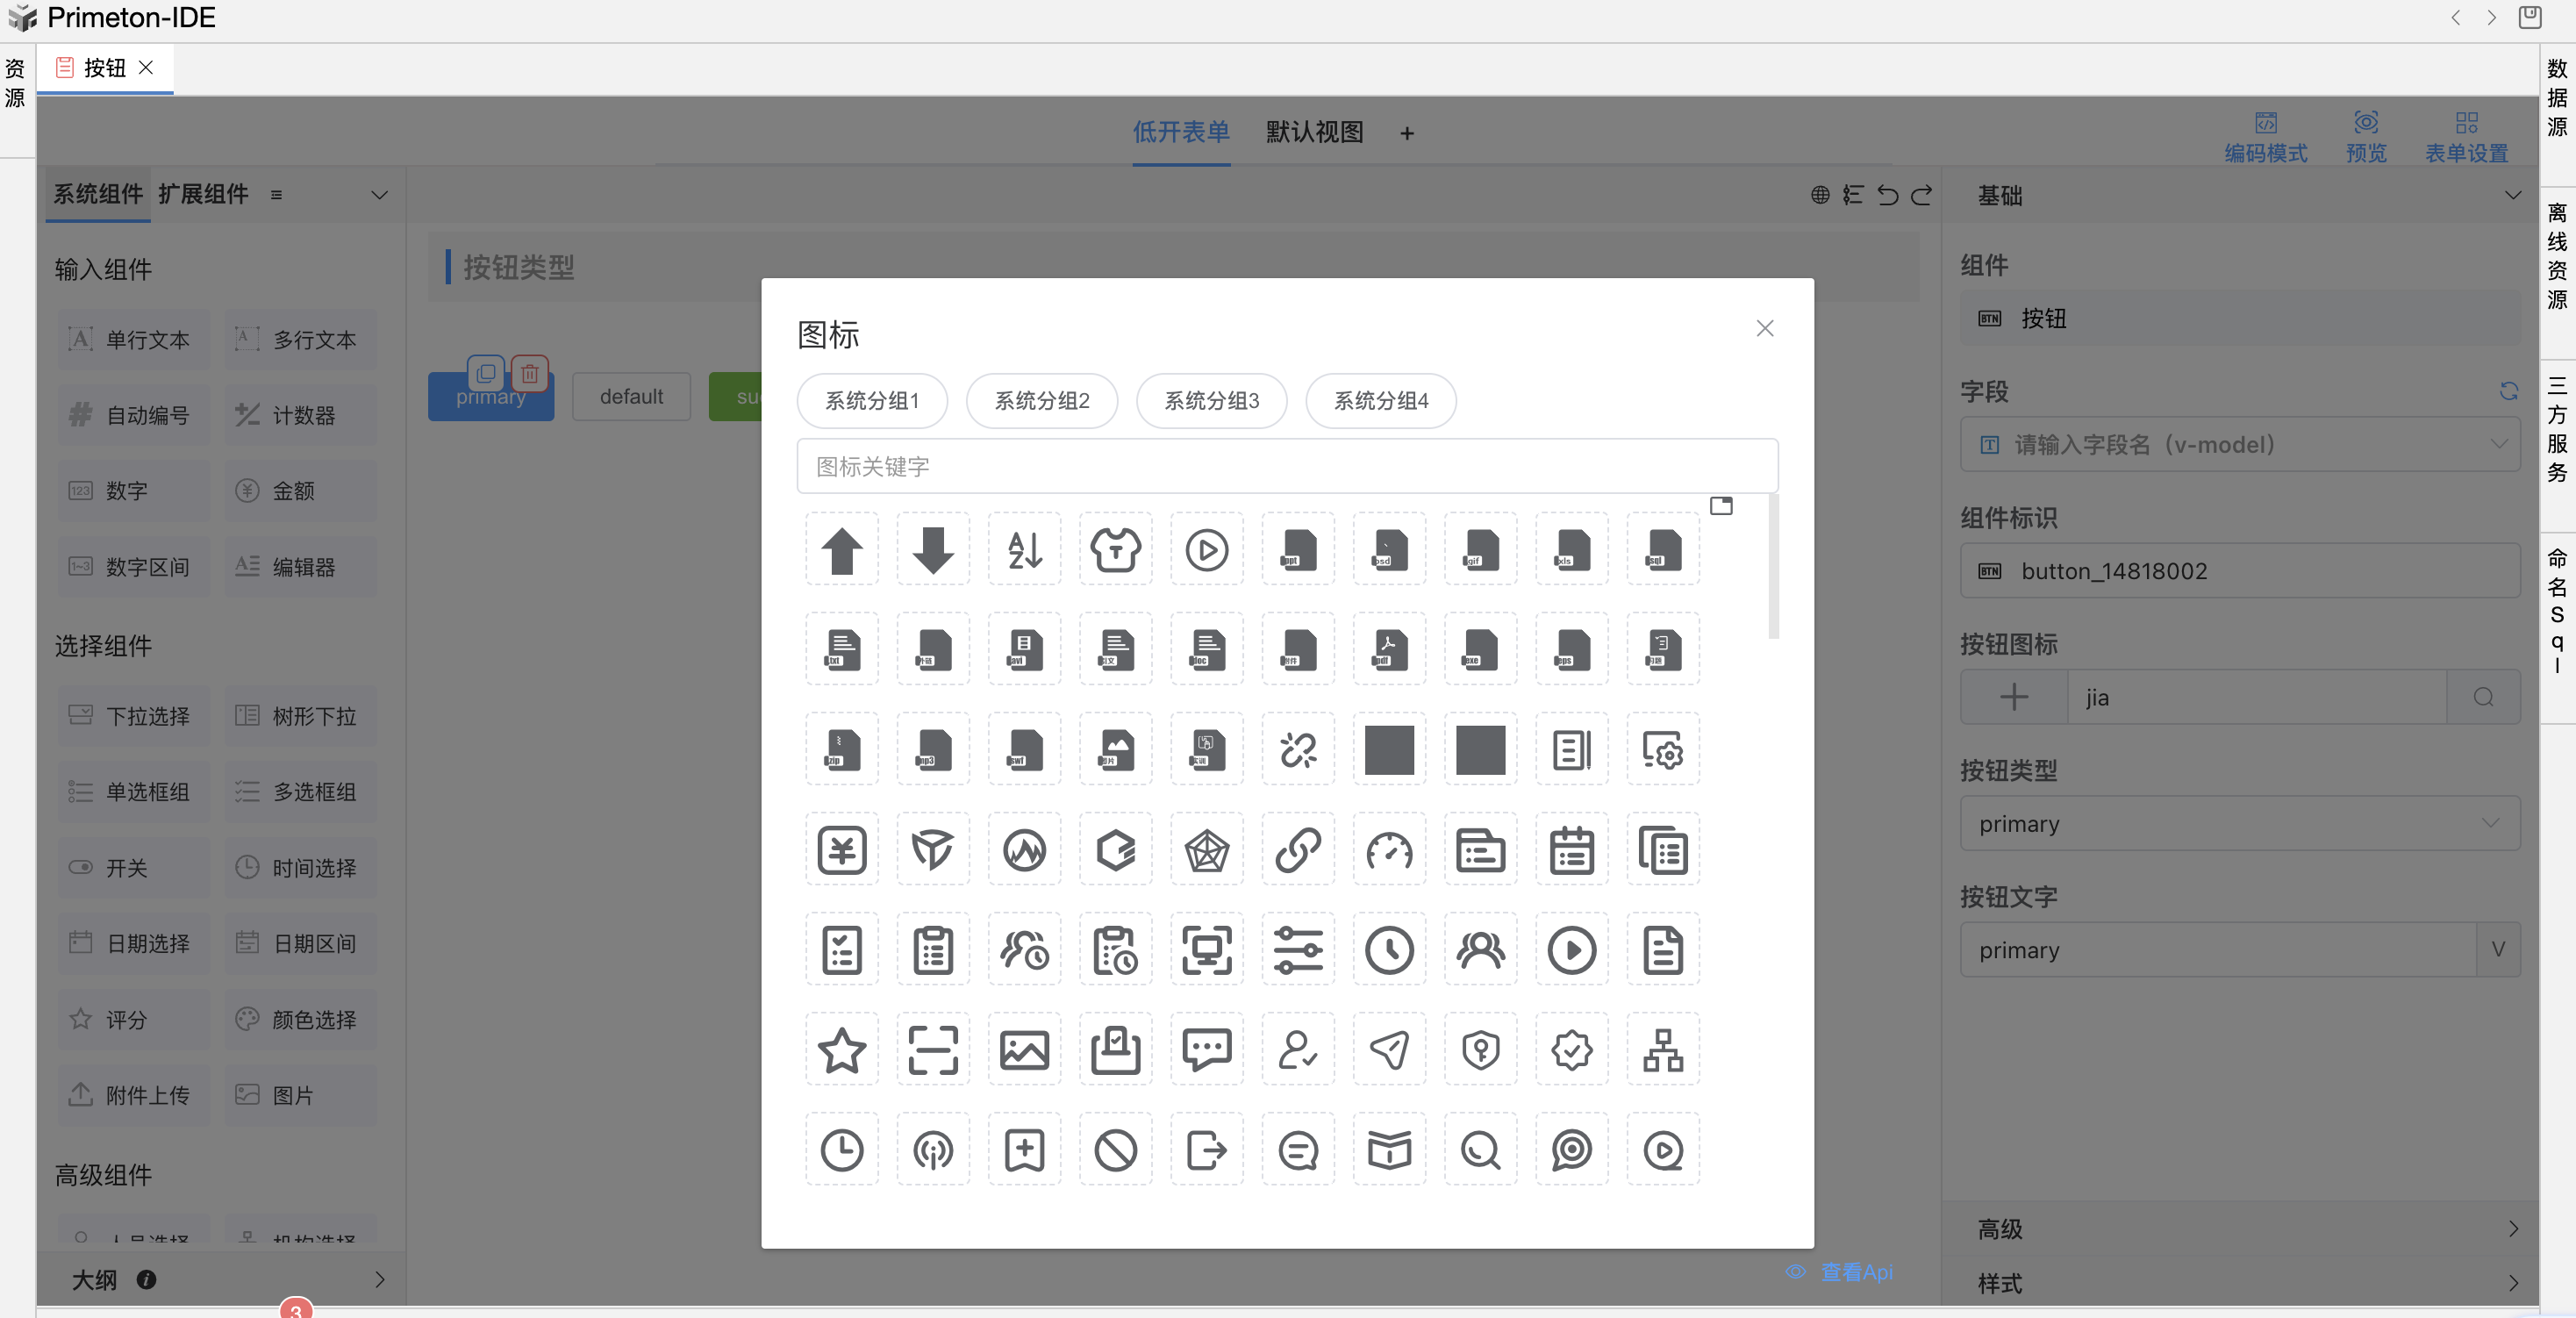Select the sliders settings icon
Viewport: 2576px width, 1318px height.
1298,950
